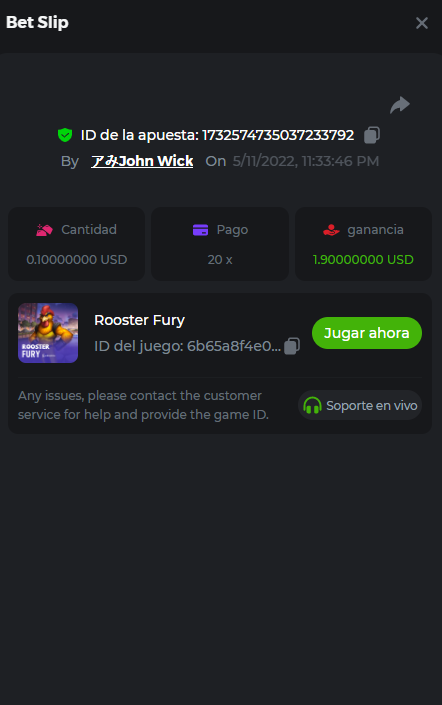Click the Rooster Fury game title
This screenshot has width=442, height=705.
[139, 320]
